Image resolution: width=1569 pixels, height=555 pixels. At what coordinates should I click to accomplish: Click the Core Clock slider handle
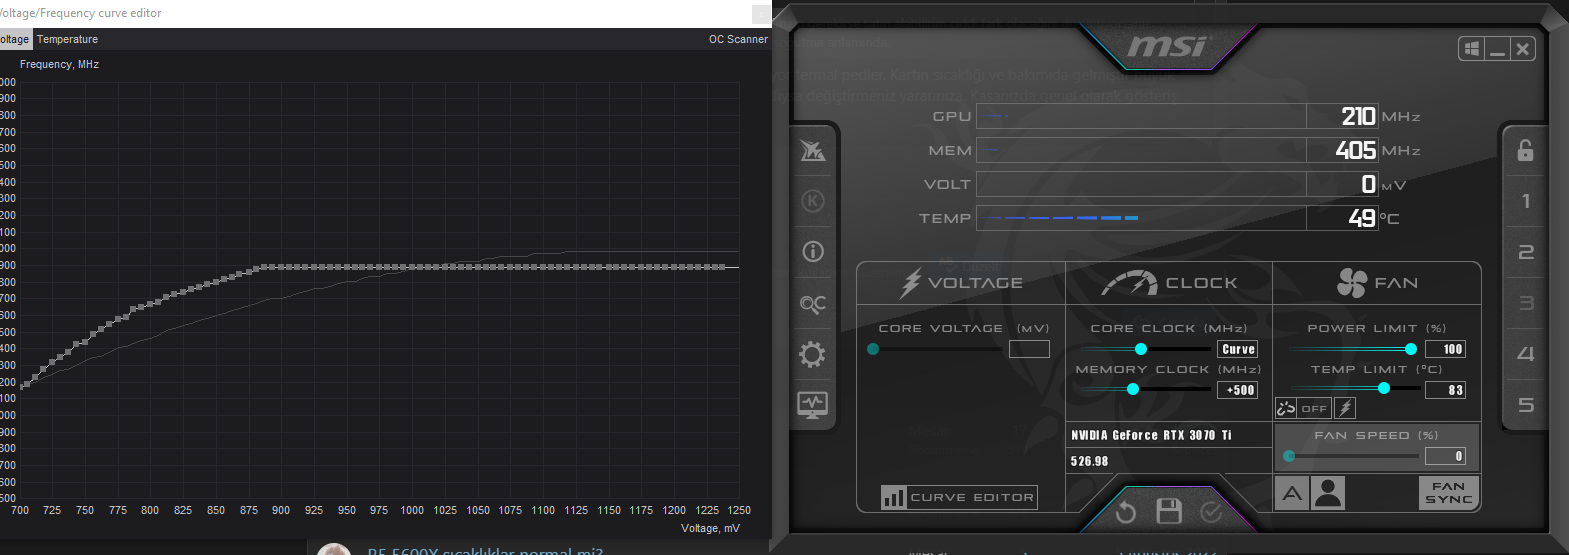click(1141, 349)
